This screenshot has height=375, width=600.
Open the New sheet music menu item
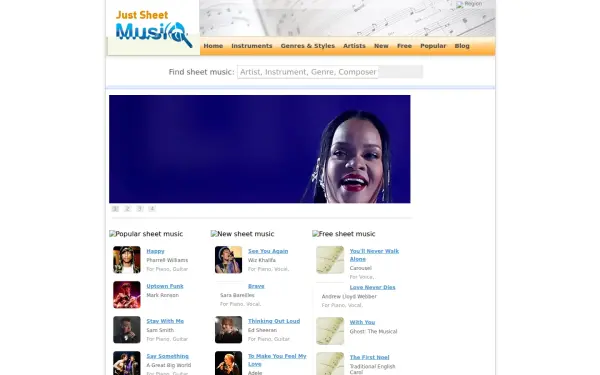coord(381,46)
